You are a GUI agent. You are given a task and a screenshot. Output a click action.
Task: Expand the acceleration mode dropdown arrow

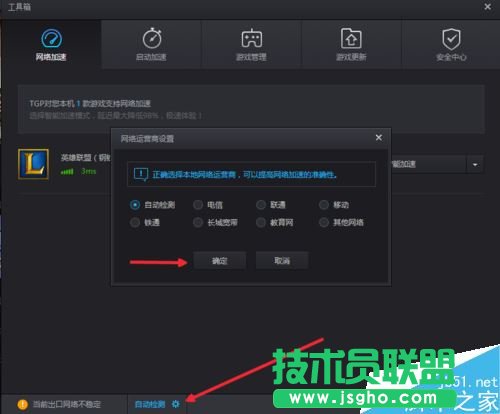point(475,164)
